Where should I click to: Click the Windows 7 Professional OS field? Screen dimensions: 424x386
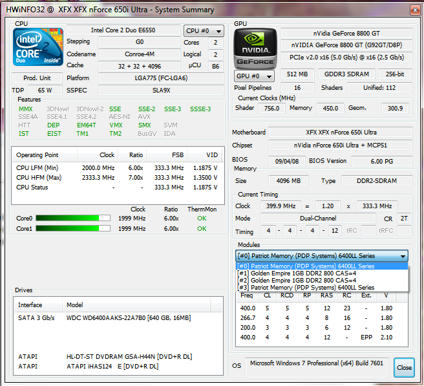[316, 363]
